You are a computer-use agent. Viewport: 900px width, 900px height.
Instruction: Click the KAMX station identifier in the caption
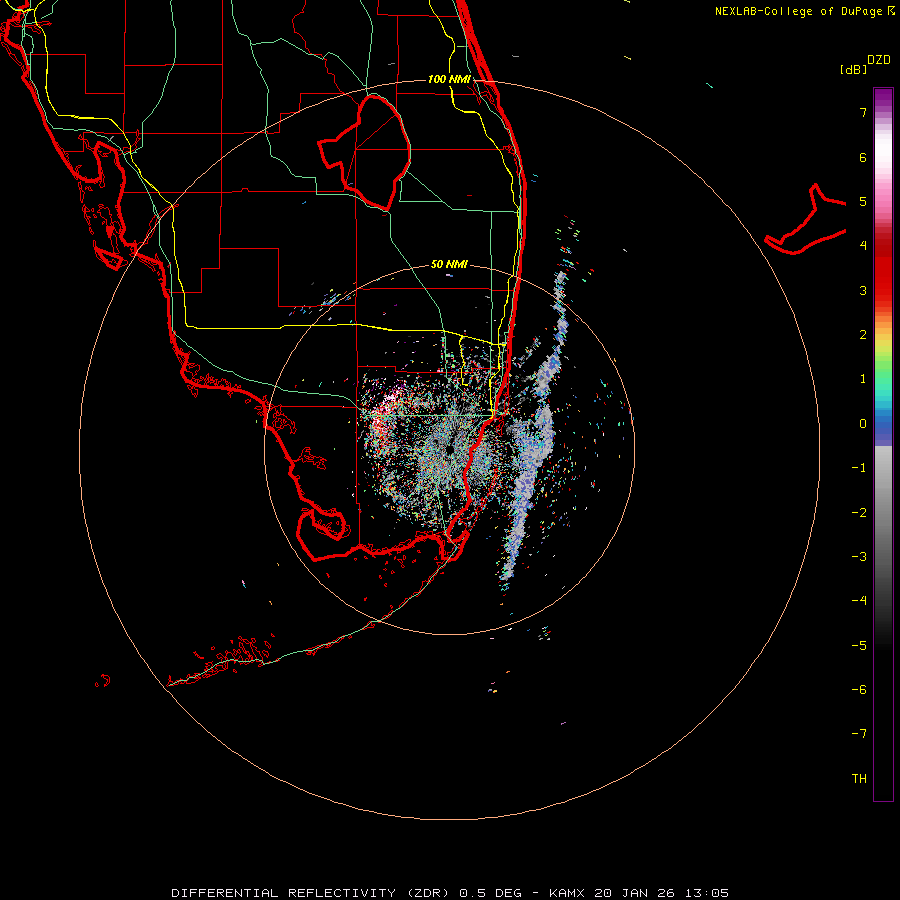coord(567,893)
